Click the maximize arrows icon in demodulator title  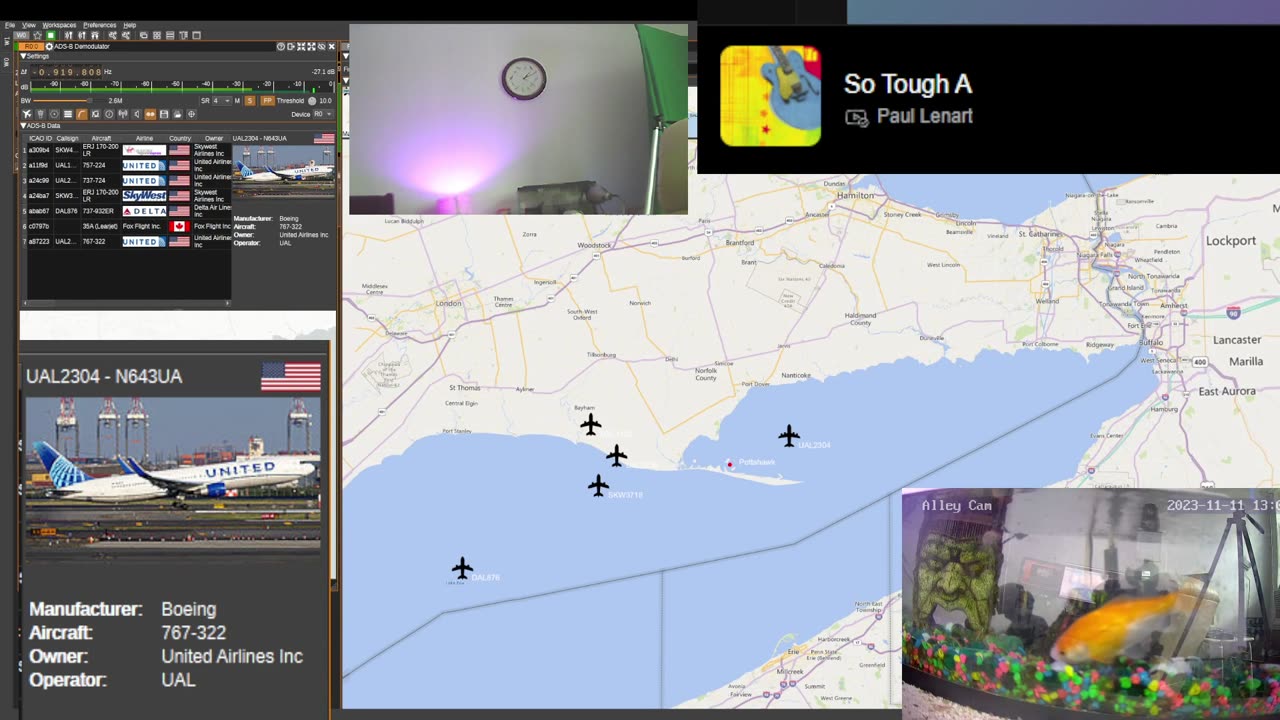tap(311, 47)
